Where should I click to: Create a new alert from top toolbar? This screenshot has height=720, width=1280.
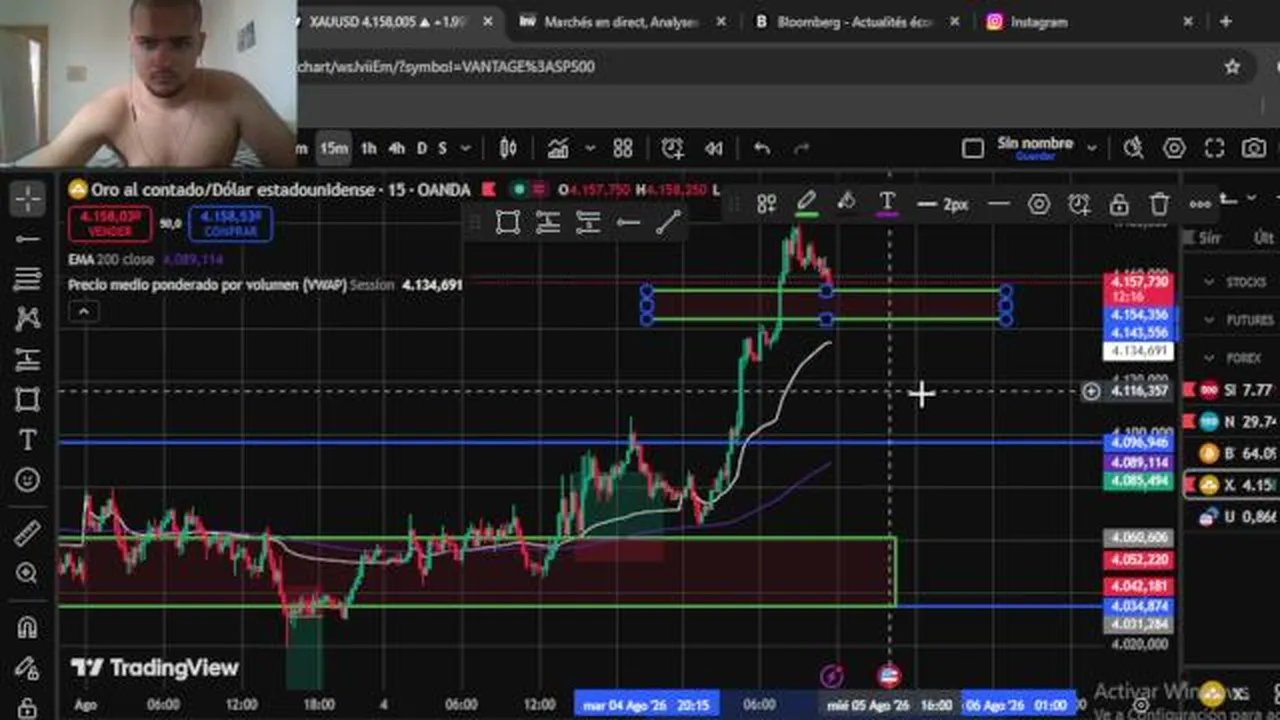(672, 149)
